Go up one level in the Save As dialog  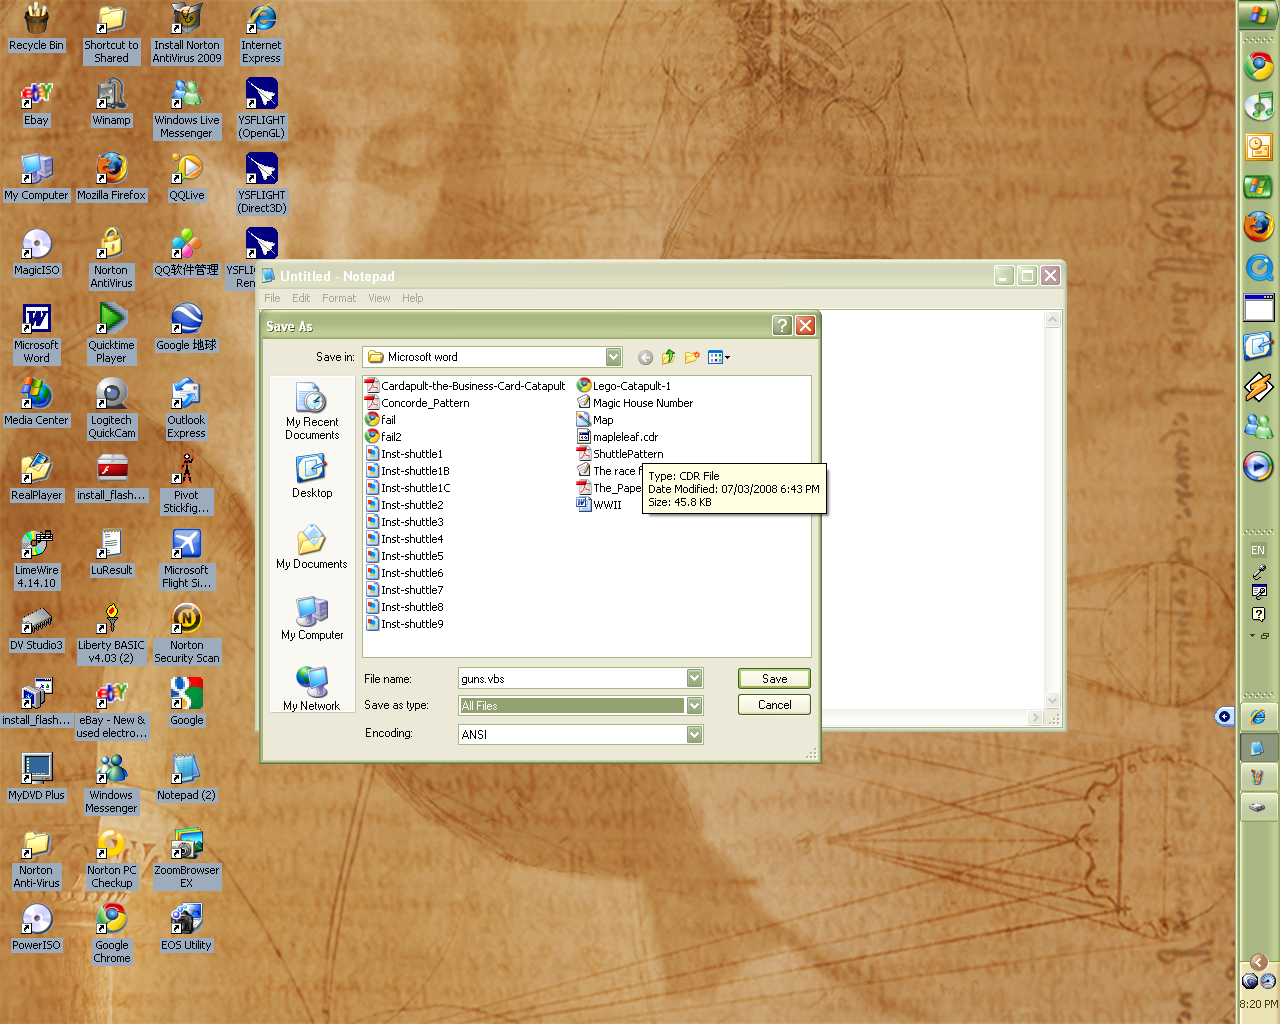[667, 357]
